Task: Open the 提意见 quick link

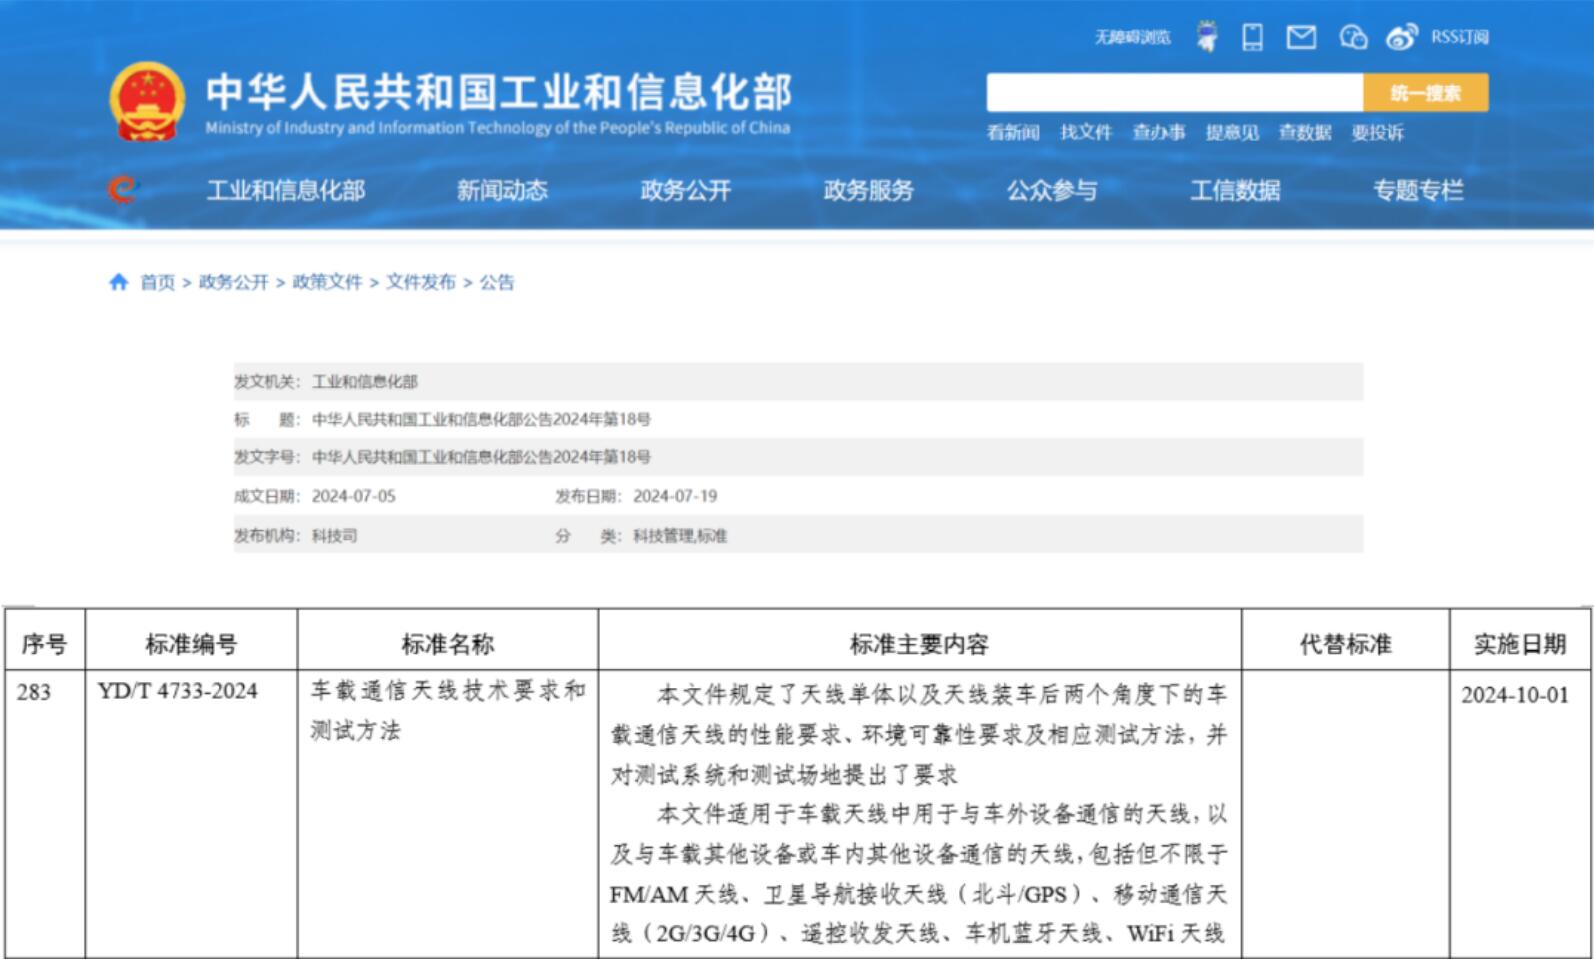Action: (1232, 133)
